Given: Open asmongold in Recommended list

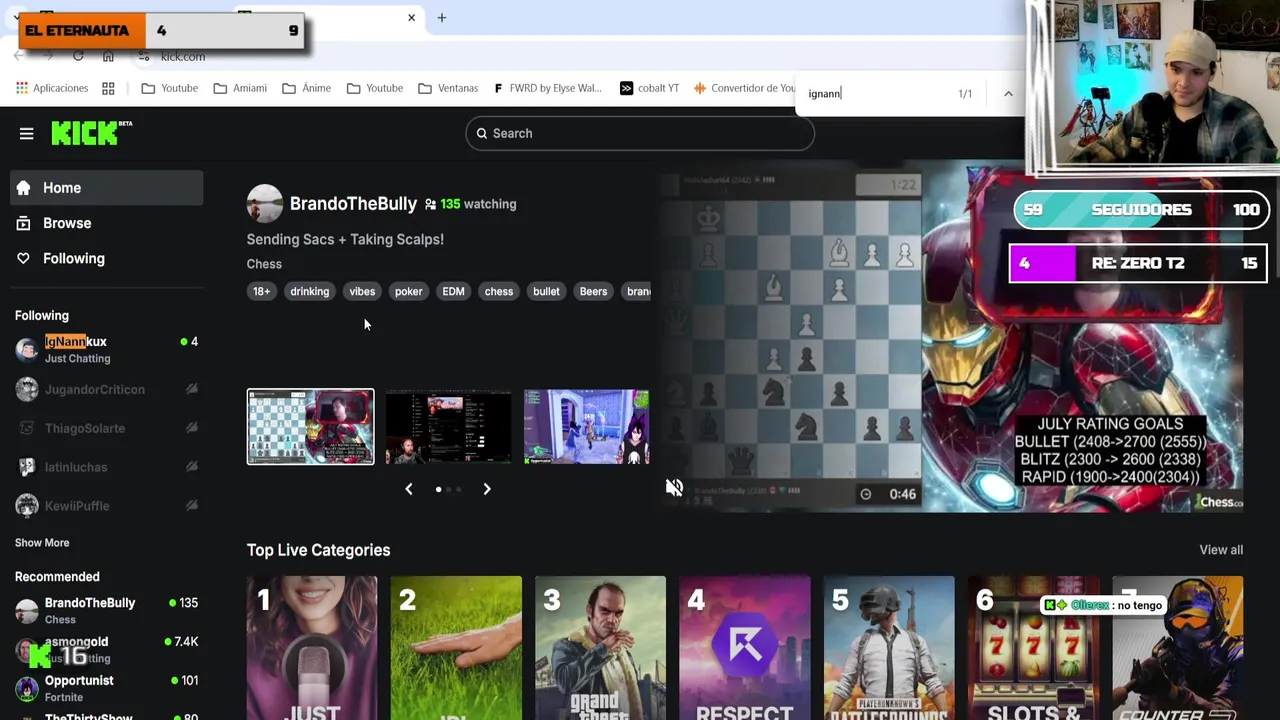Looking at the screenshot, I should click(107, 649).
